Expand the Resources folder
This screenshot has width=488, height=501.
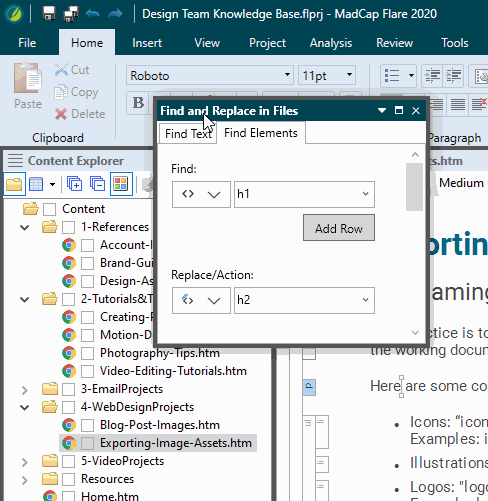pyautogui.click(x=24, y=480)
